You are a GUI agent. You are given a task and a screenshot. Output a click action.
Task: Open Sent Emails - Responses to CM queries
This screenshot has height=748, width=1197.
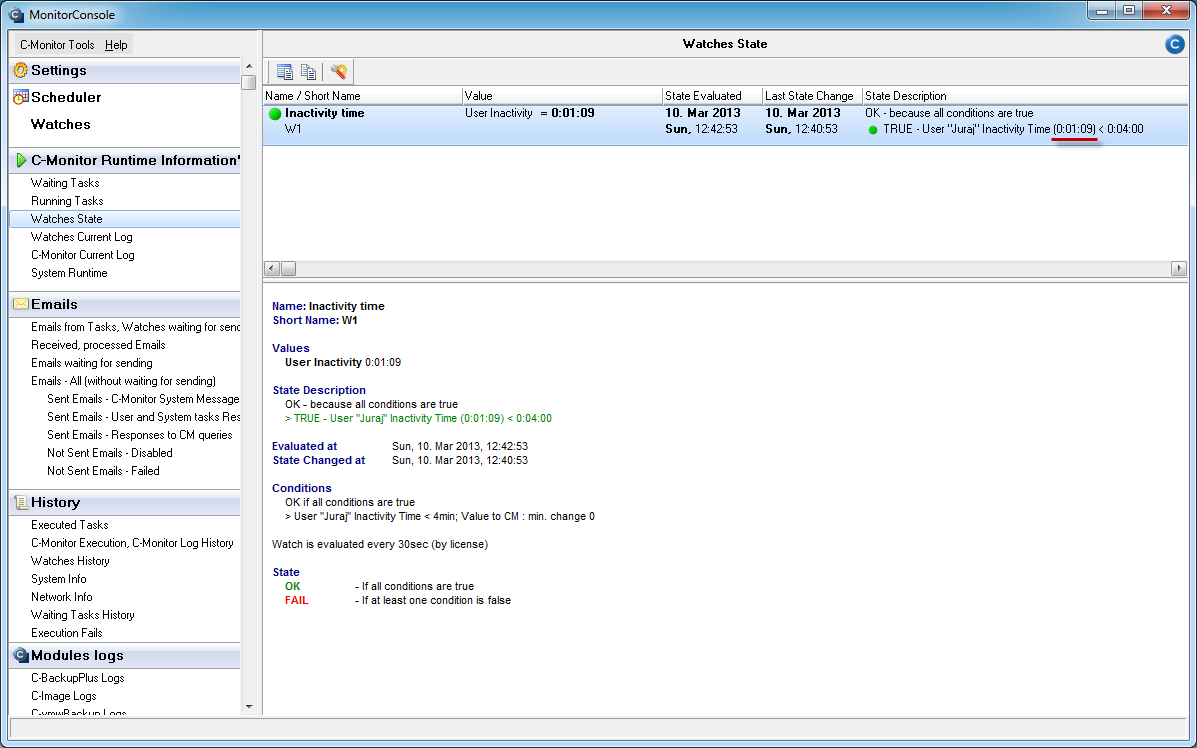[140, 434]
